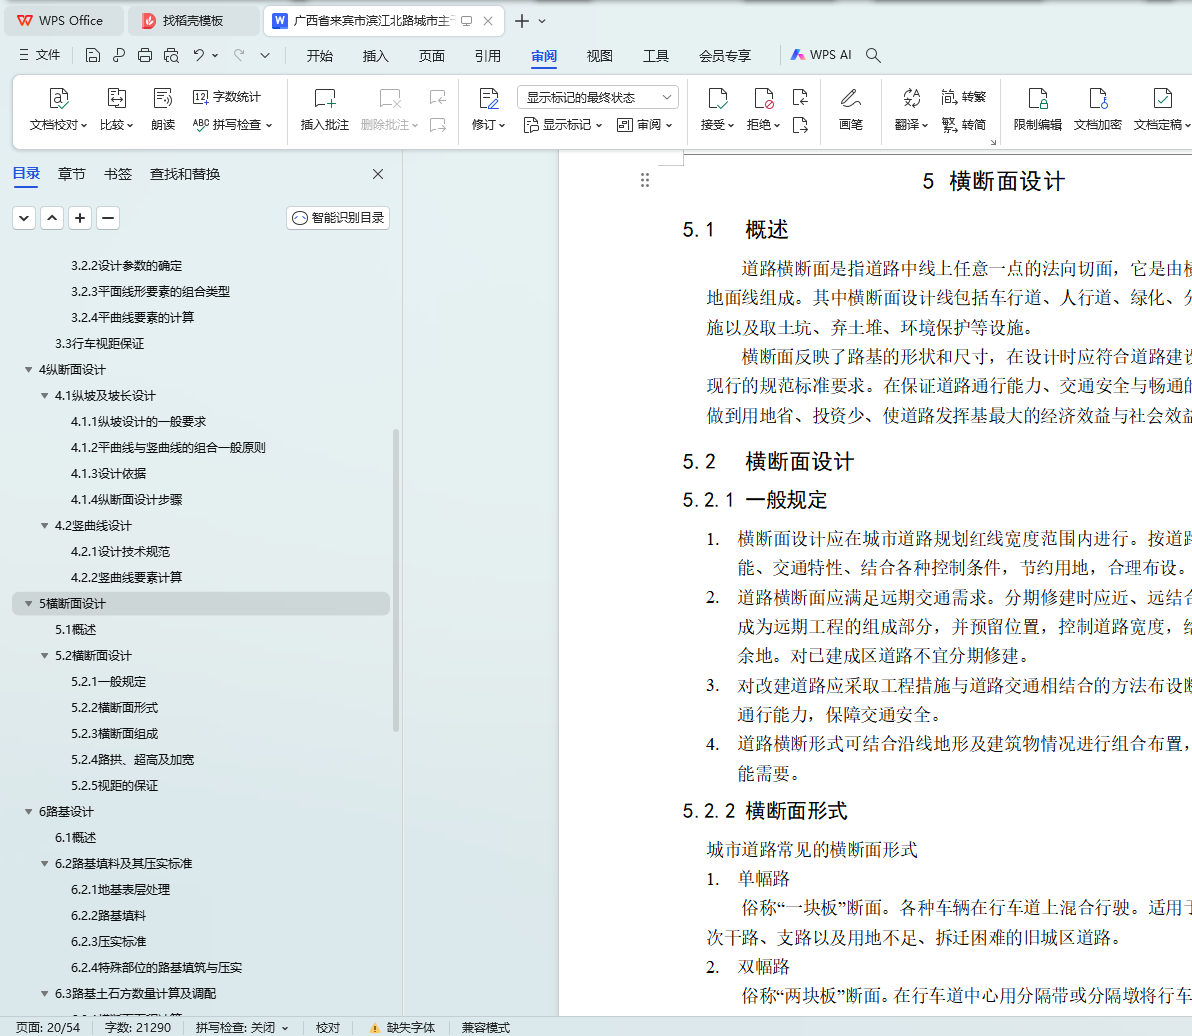Switch to the 书签 navigation tab
The height and width of the screenshot is (1036, 1192).
coord(118,174)
